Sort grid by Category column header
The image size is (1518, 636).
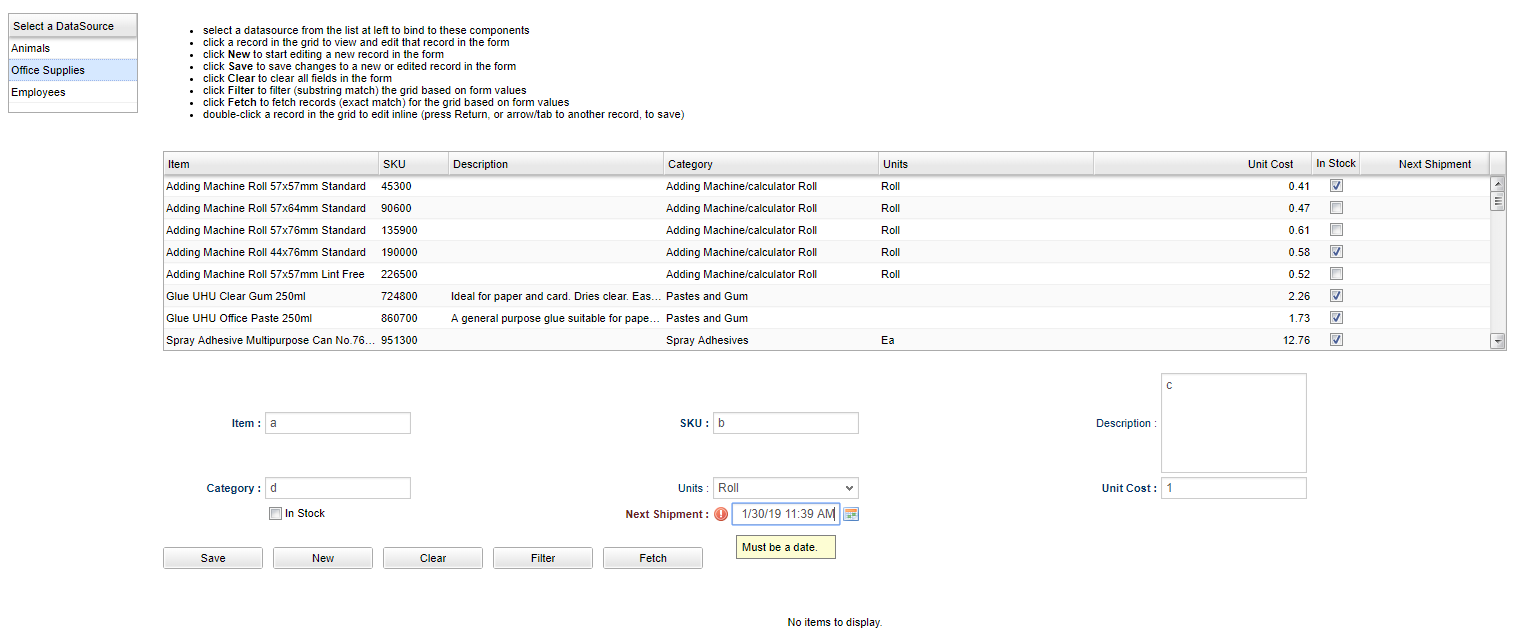tap(771, 164)
